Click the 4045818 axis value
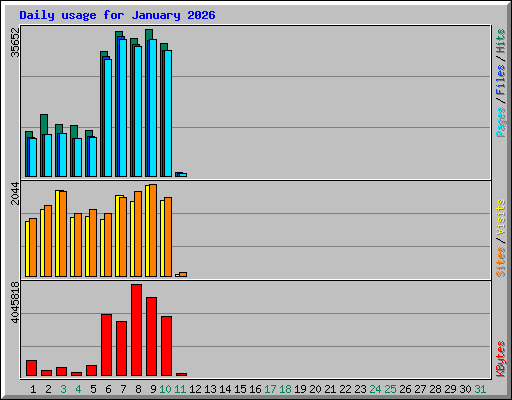 click(15, 303)
